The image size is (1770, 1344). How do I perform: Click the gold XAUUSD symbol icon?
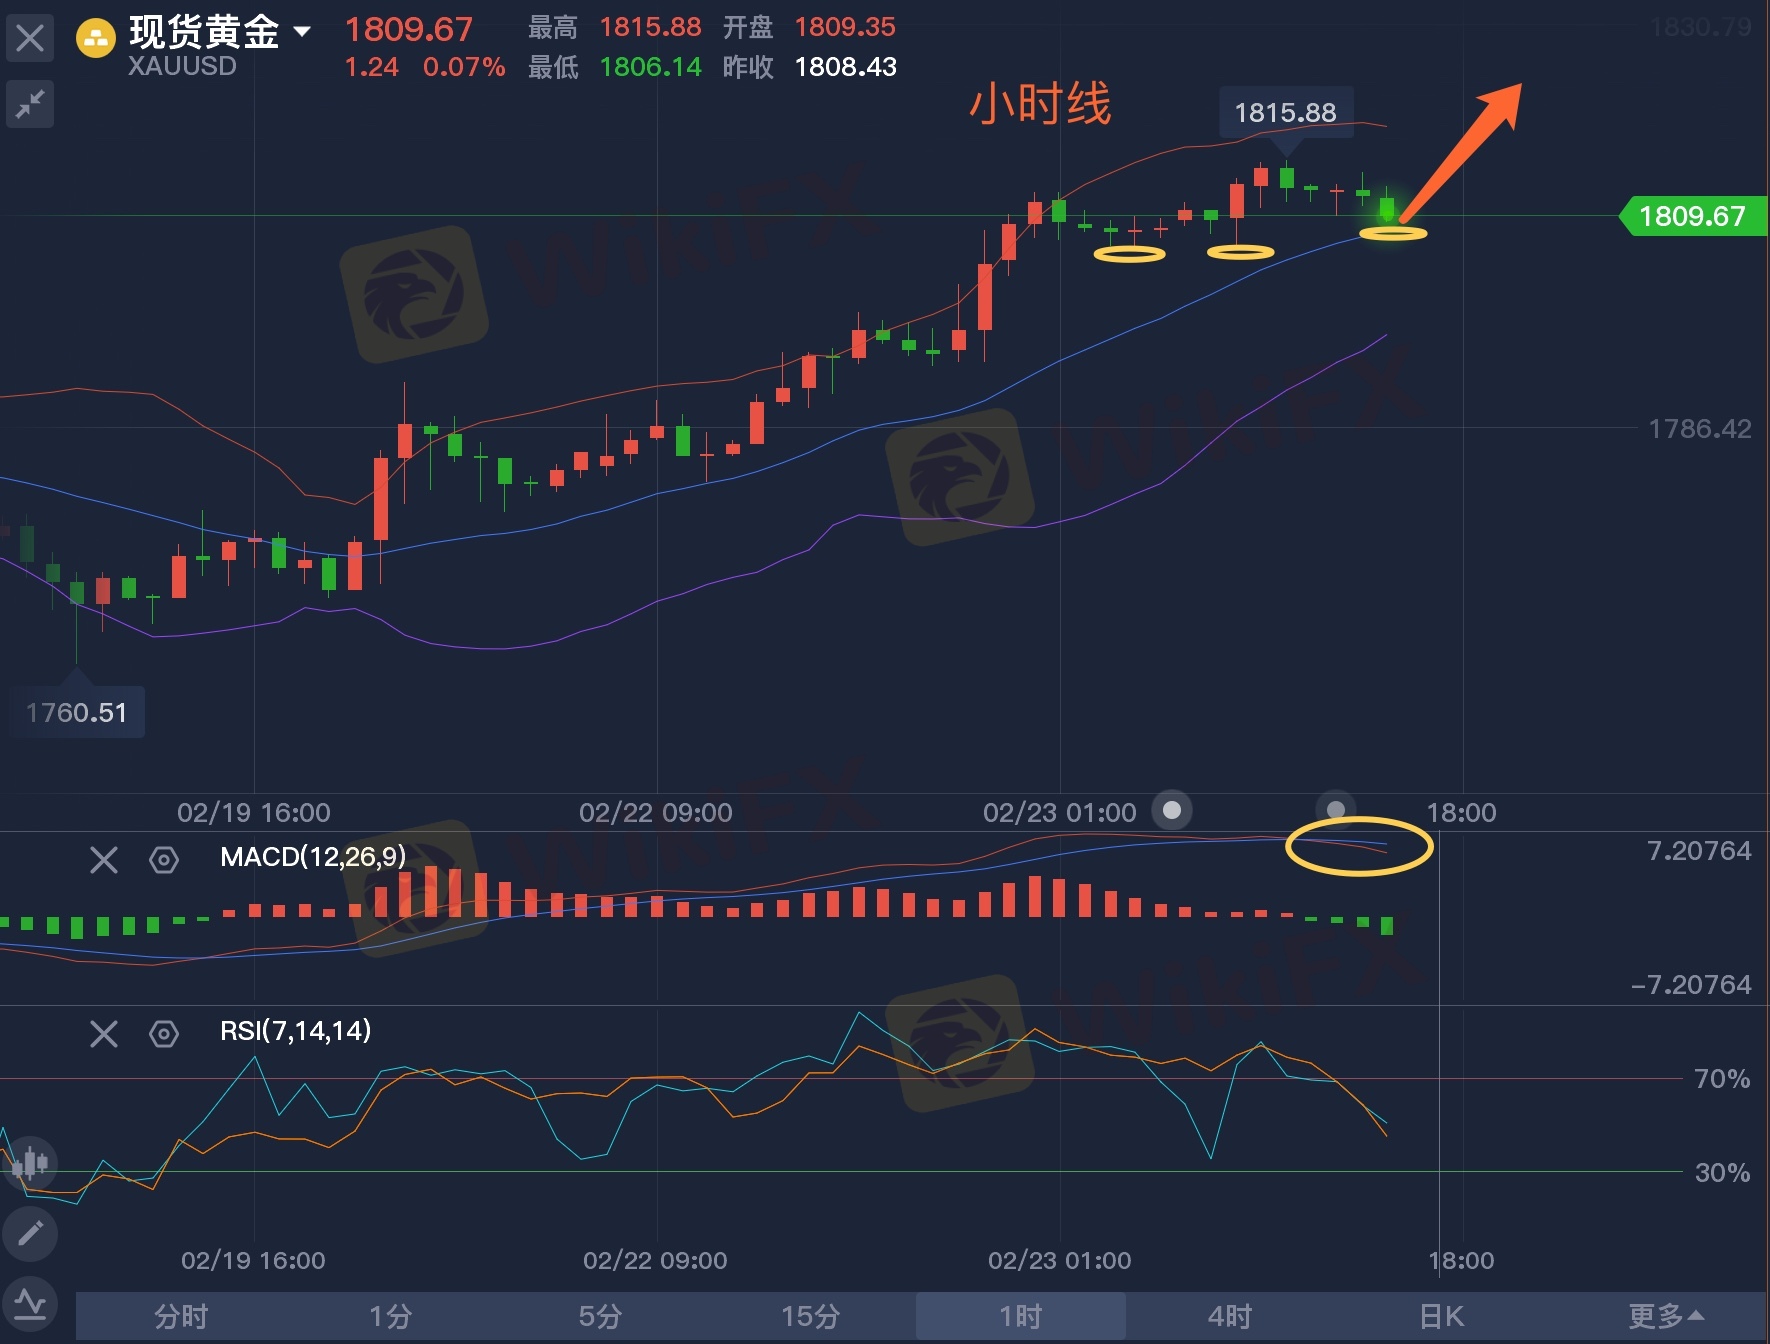96,40
